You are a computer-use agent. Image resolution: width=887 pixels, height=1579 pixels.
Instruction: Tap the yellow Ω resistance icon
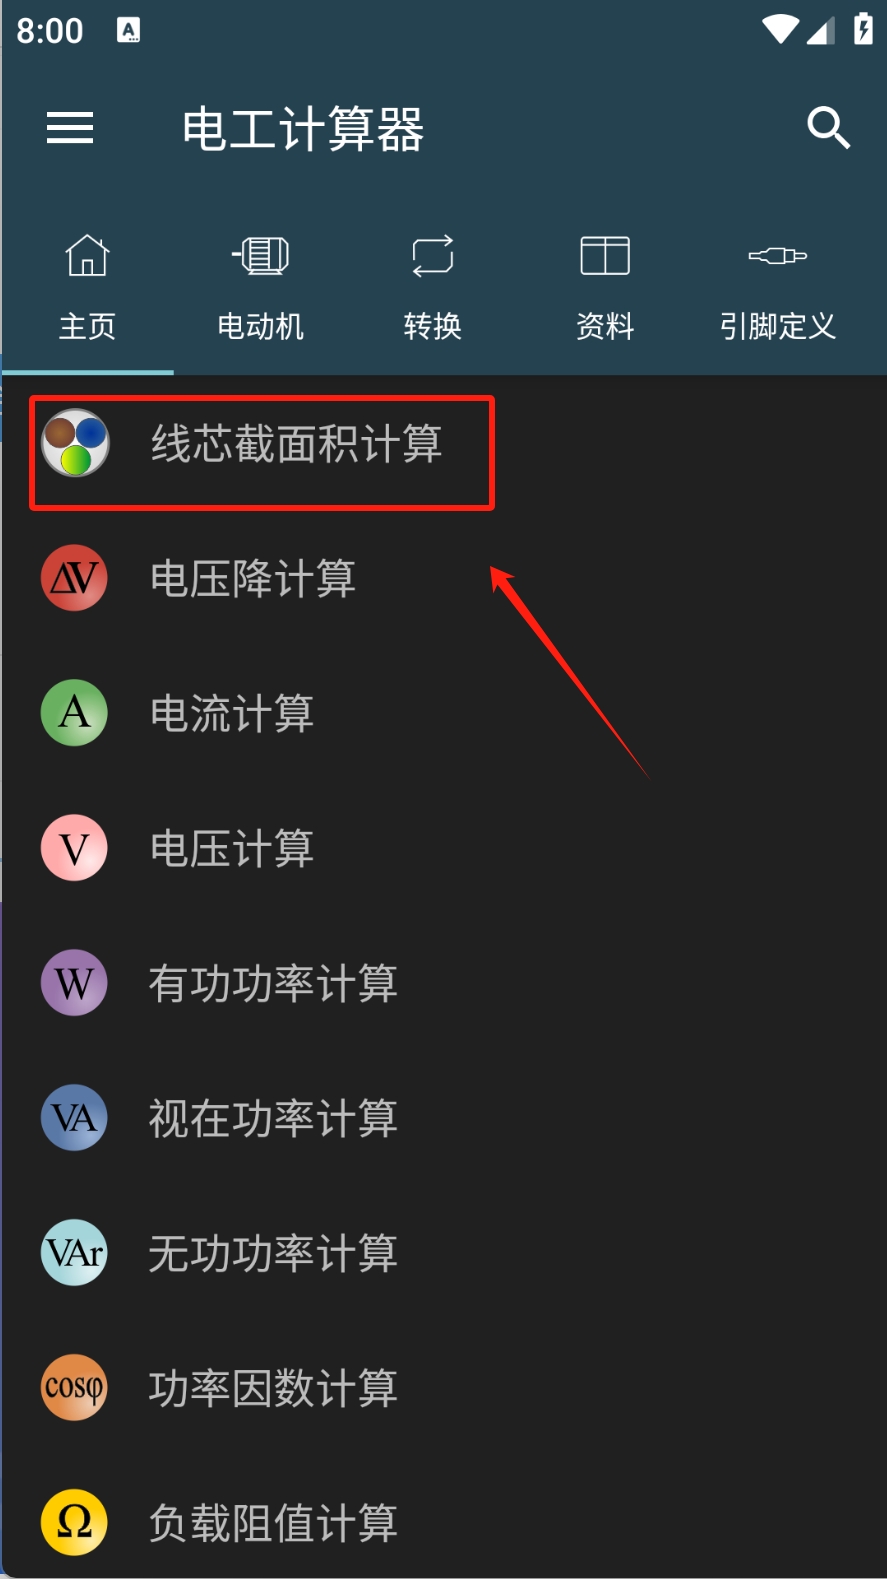click(x=74, y=1523)
